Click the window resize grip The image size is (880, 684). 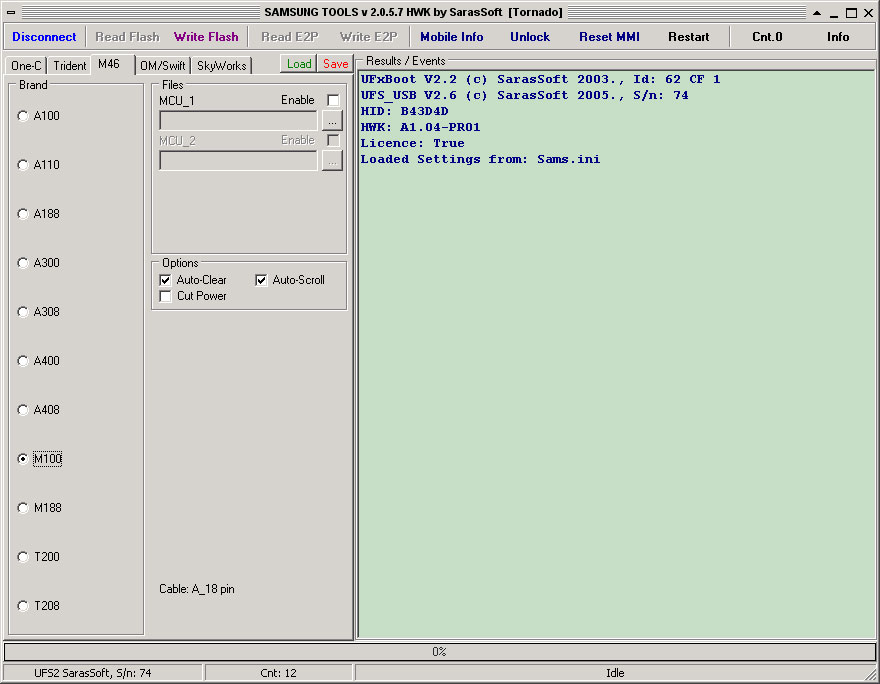tap(870, 674)
